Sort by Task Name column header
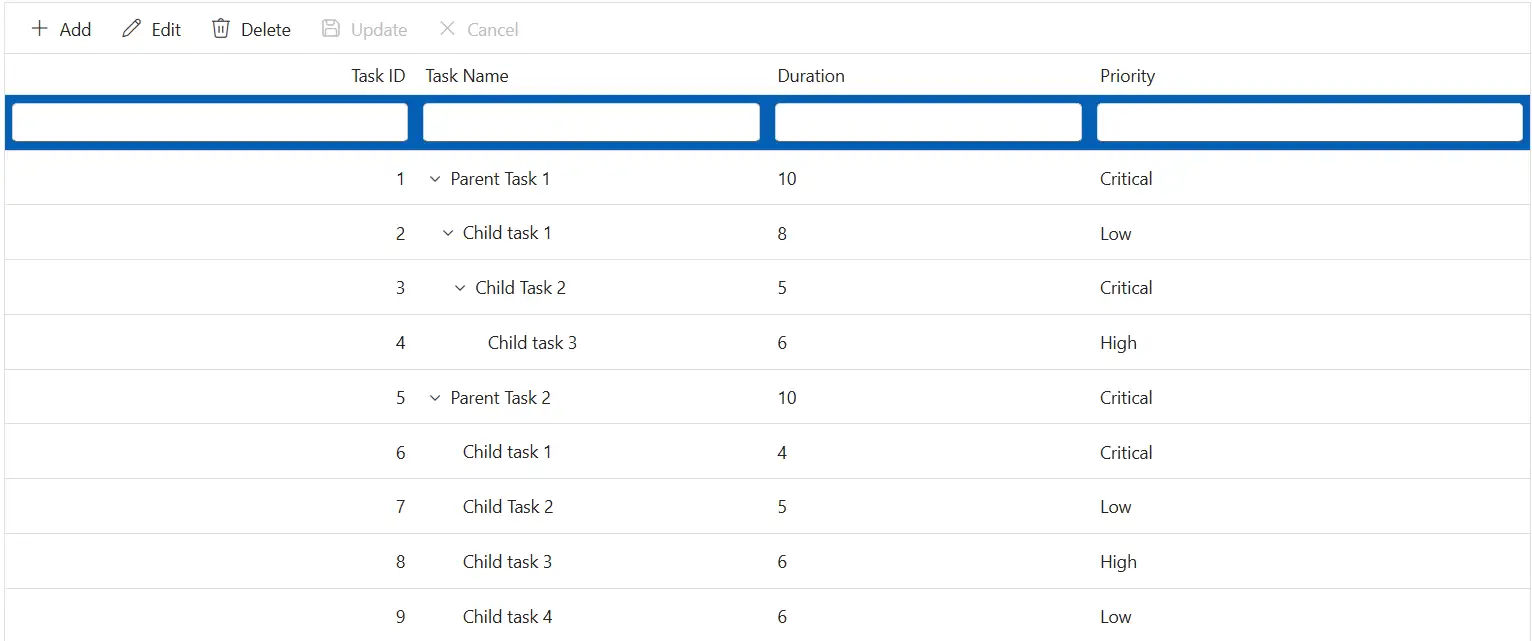This screenshot has height=641, width=1532. (467, 76)
